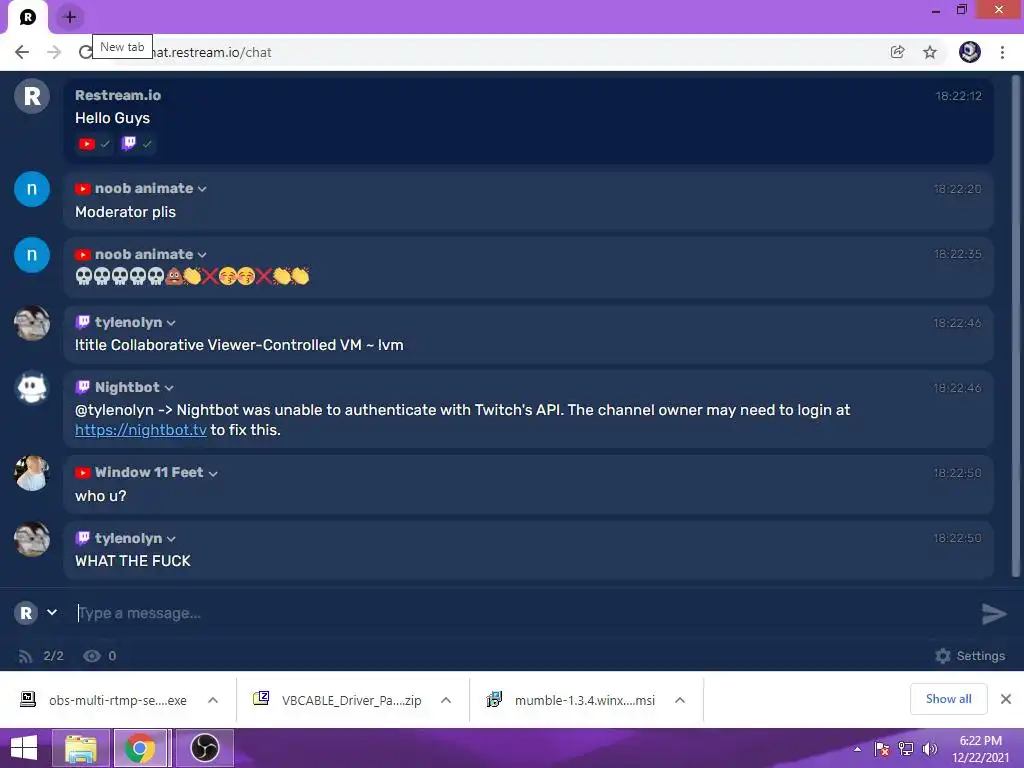Open the Chrome profile avatar
The image size is (1024, 768).
tap(970, 52)
